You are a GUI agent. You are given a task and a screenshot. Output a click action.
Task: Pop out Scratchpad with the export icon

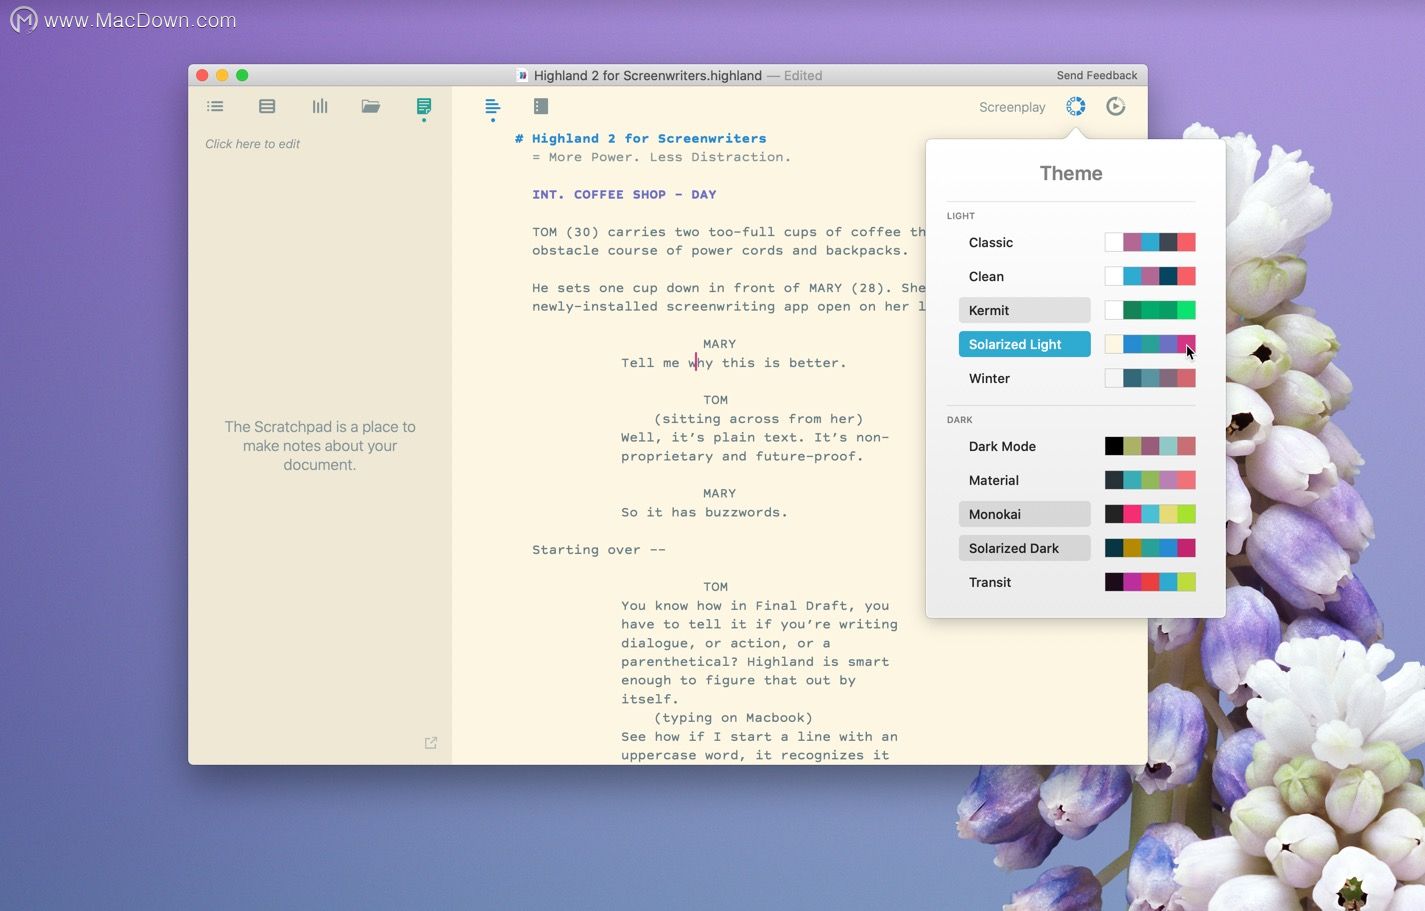431,743
